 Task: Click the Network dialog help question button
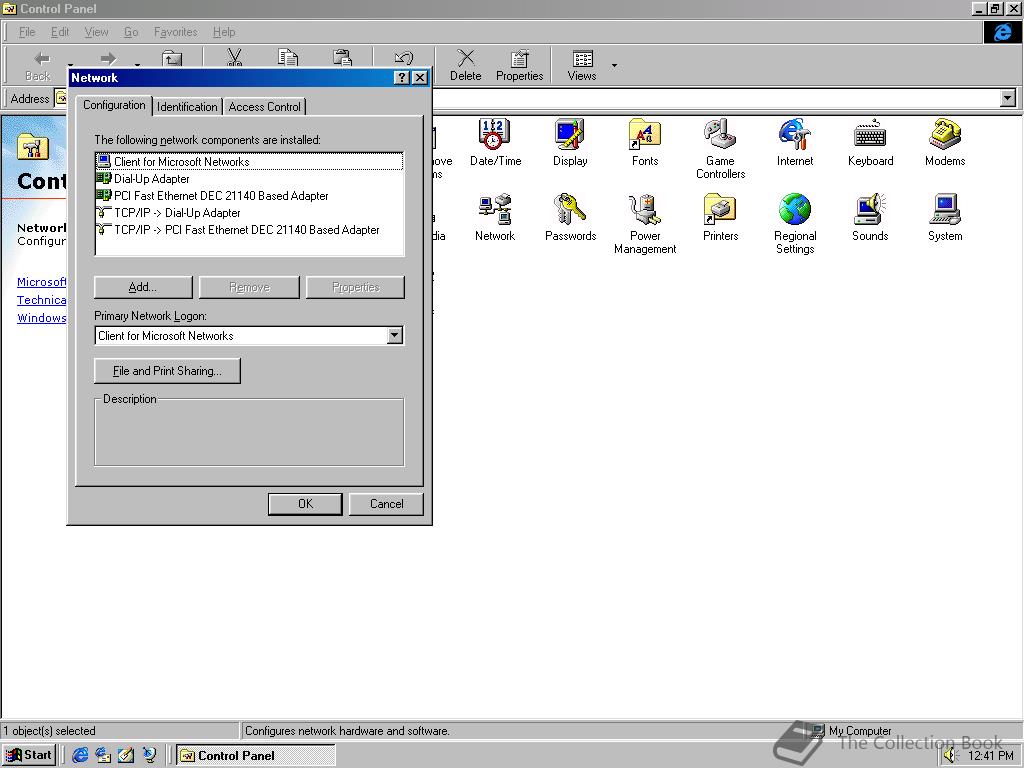click(x=402, y=78)
